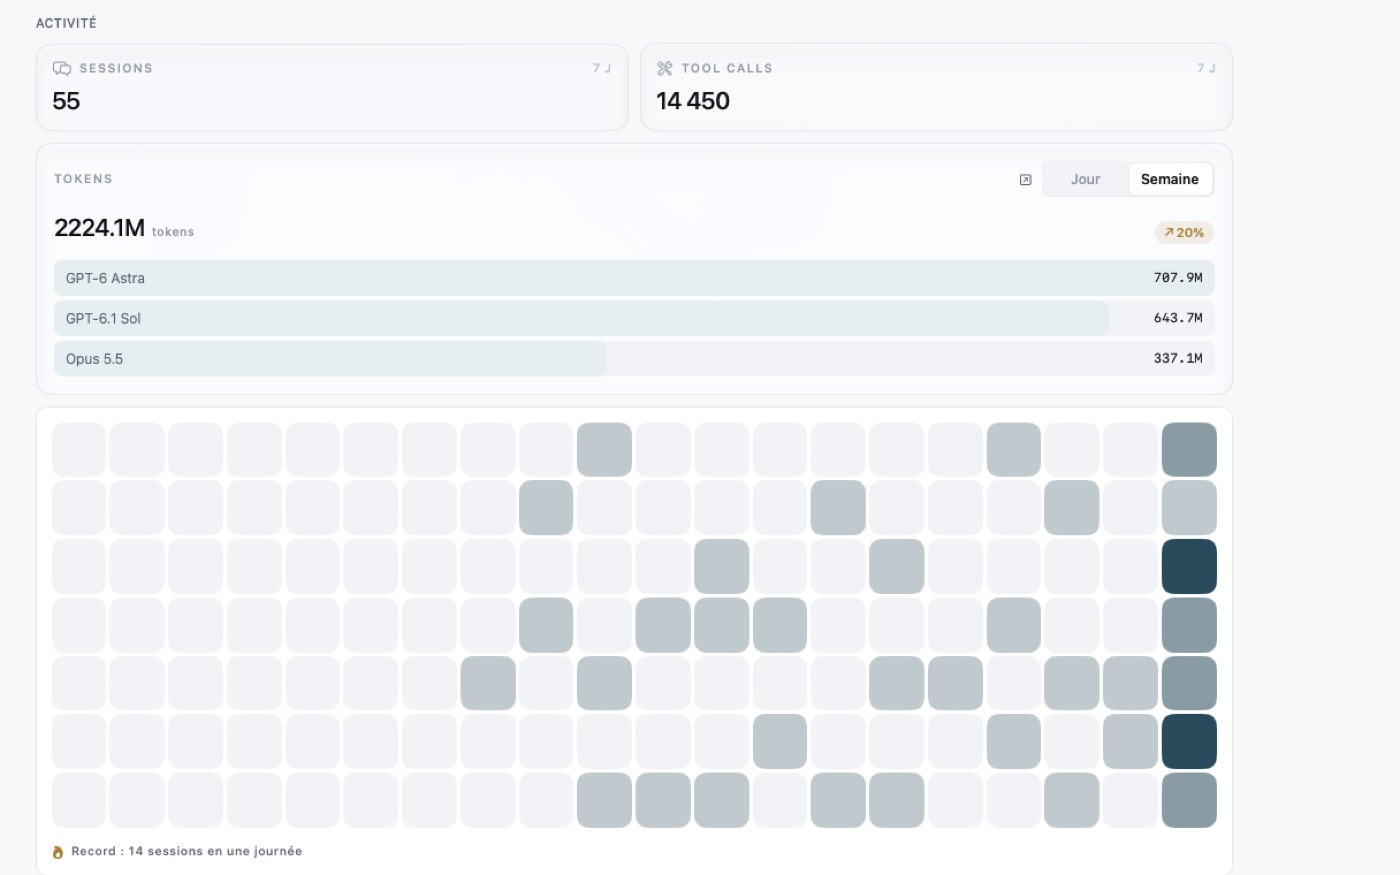Click the 20% trend badge
Viewport: 1400px width, 875px height.
(1184, 232)
